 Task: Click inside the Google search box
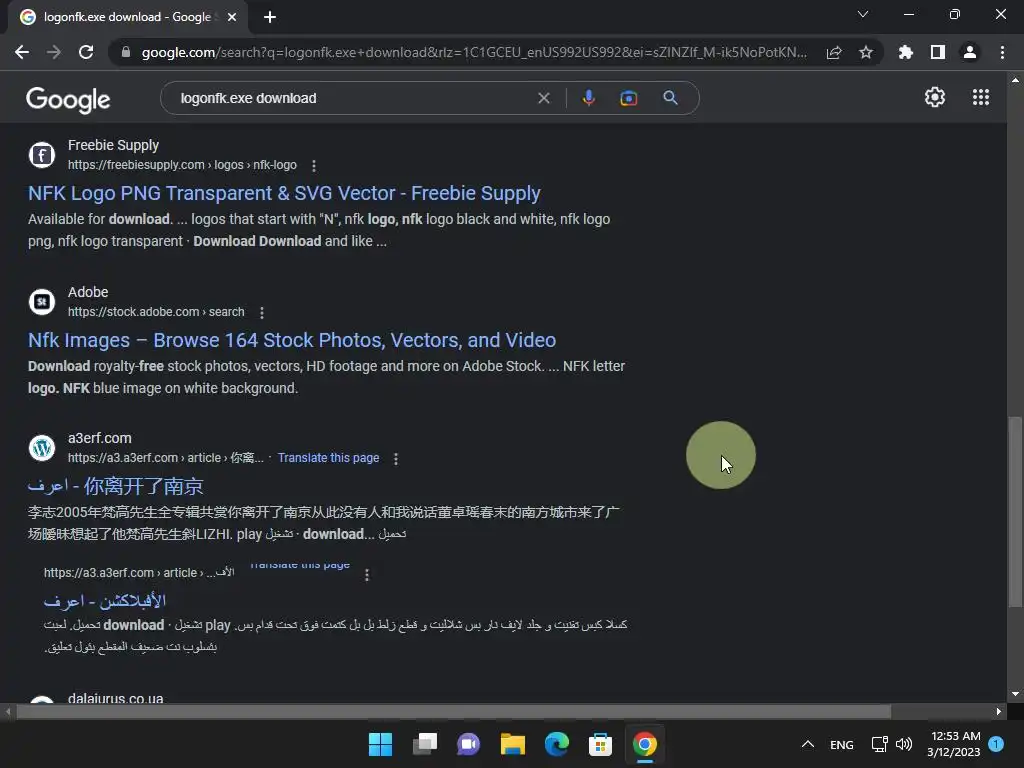coord(353,98)
